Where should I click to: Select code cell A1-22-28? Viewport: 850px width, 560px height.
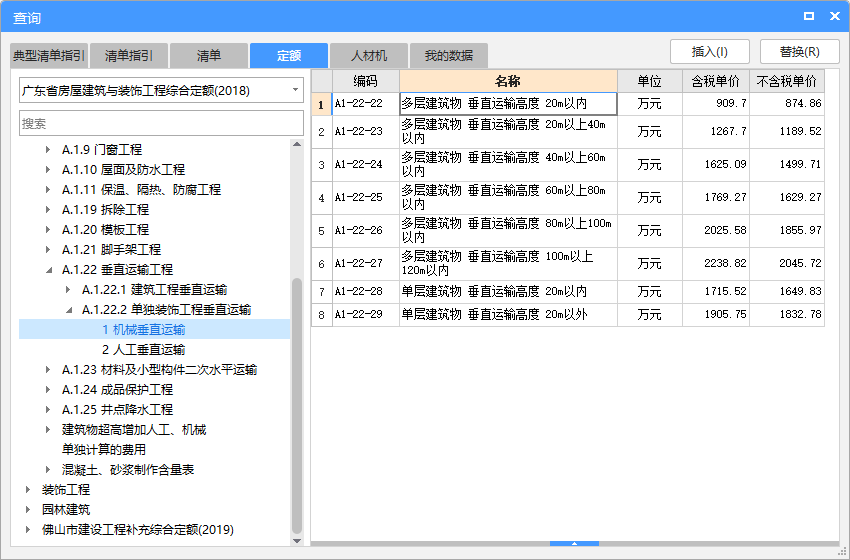pyautogui.click(x=365, y=292)
